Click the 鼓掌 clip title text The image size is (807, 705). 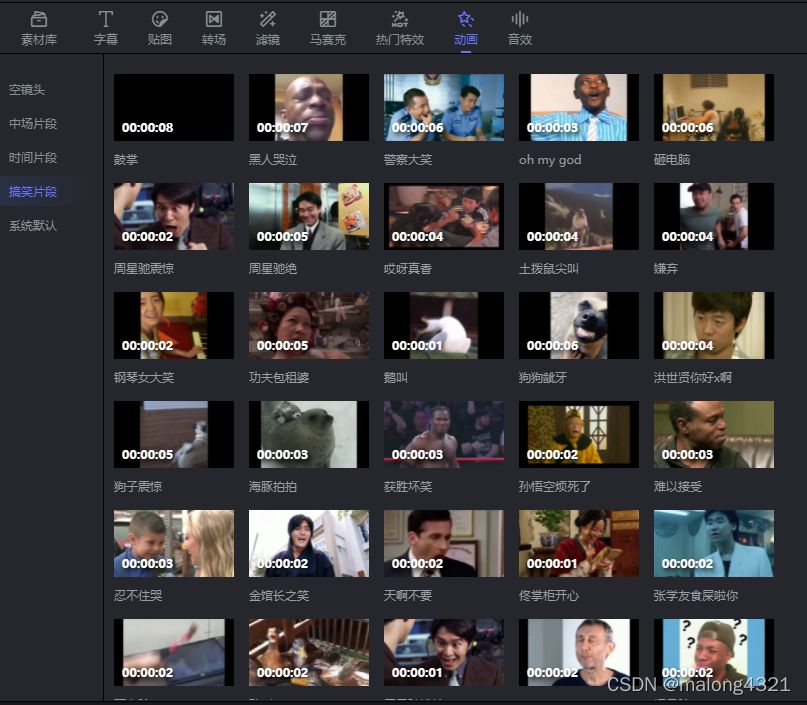(126, 160)
